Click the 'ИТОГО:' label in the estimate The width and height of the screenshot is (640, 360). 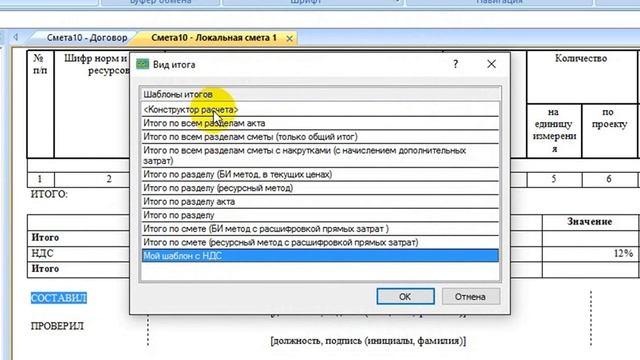pos(49,194)
